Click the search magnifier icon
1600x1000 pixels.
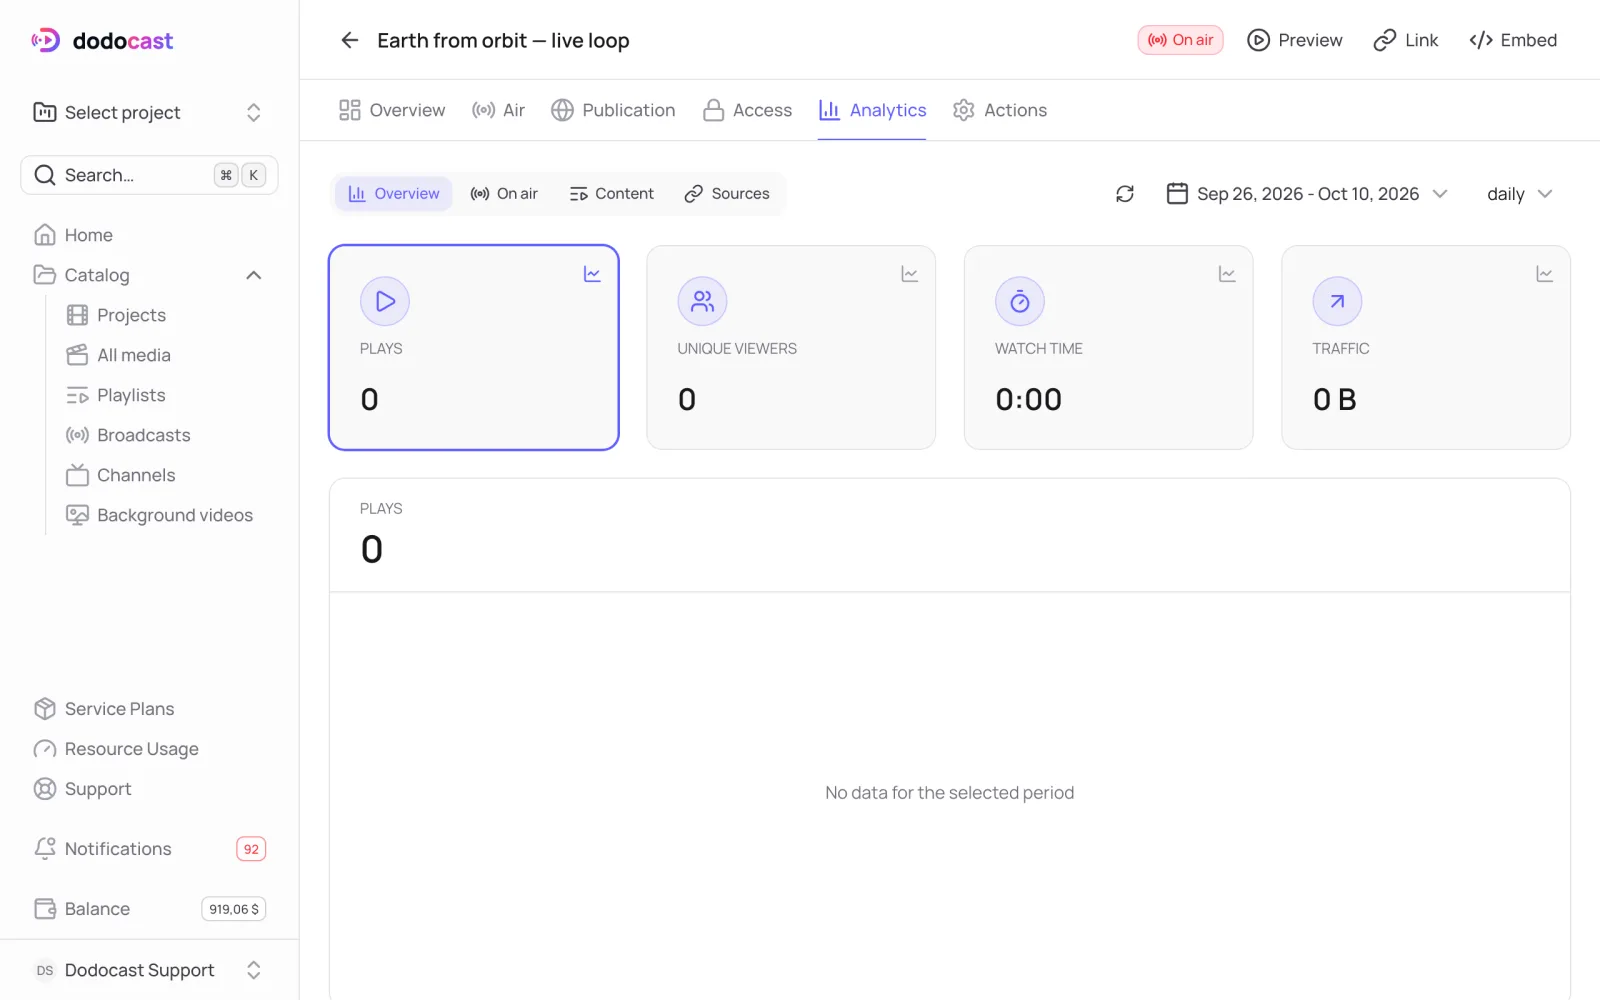click(x=45, y=175)
